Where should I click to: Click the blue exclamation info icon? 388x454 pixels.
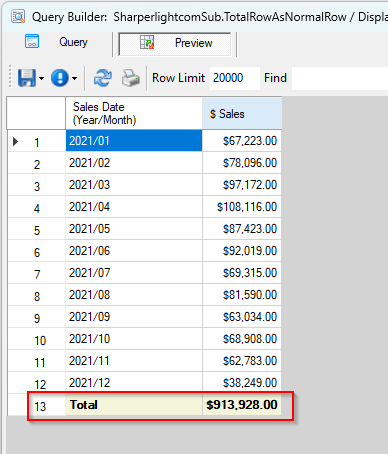[x=60, y=78]
